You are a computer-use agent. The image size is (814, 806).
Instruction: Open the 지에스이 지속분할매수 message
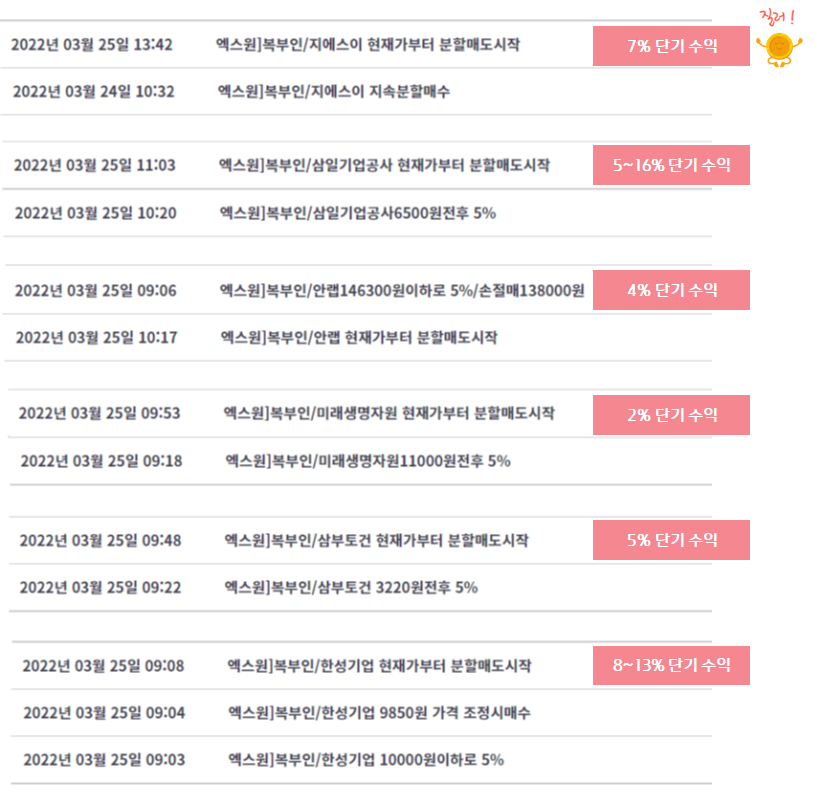(x=334, y=92)
